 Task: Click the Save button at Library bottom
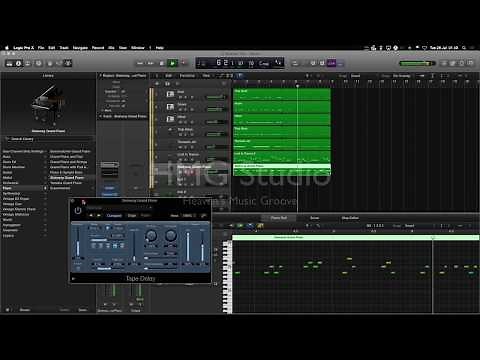click(x=83, y=310)
